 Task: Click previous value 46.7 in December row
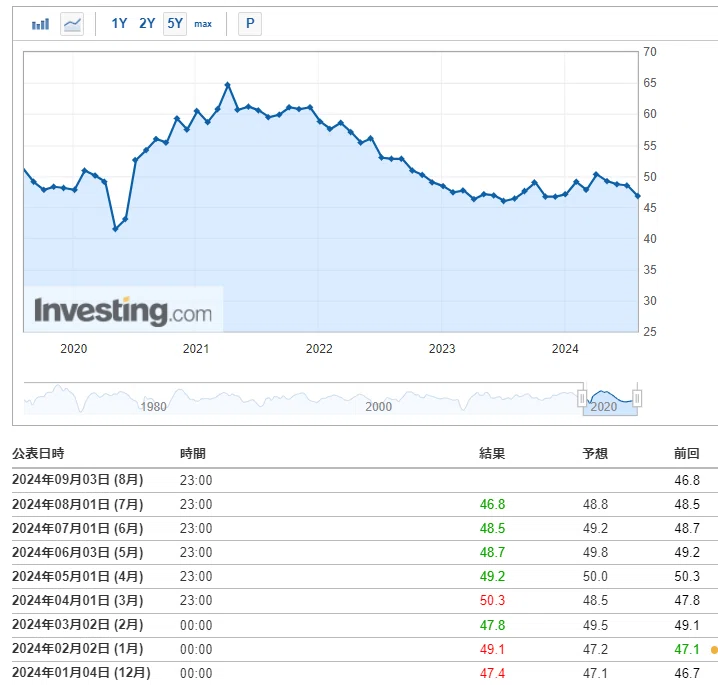(x=686, y=673)
